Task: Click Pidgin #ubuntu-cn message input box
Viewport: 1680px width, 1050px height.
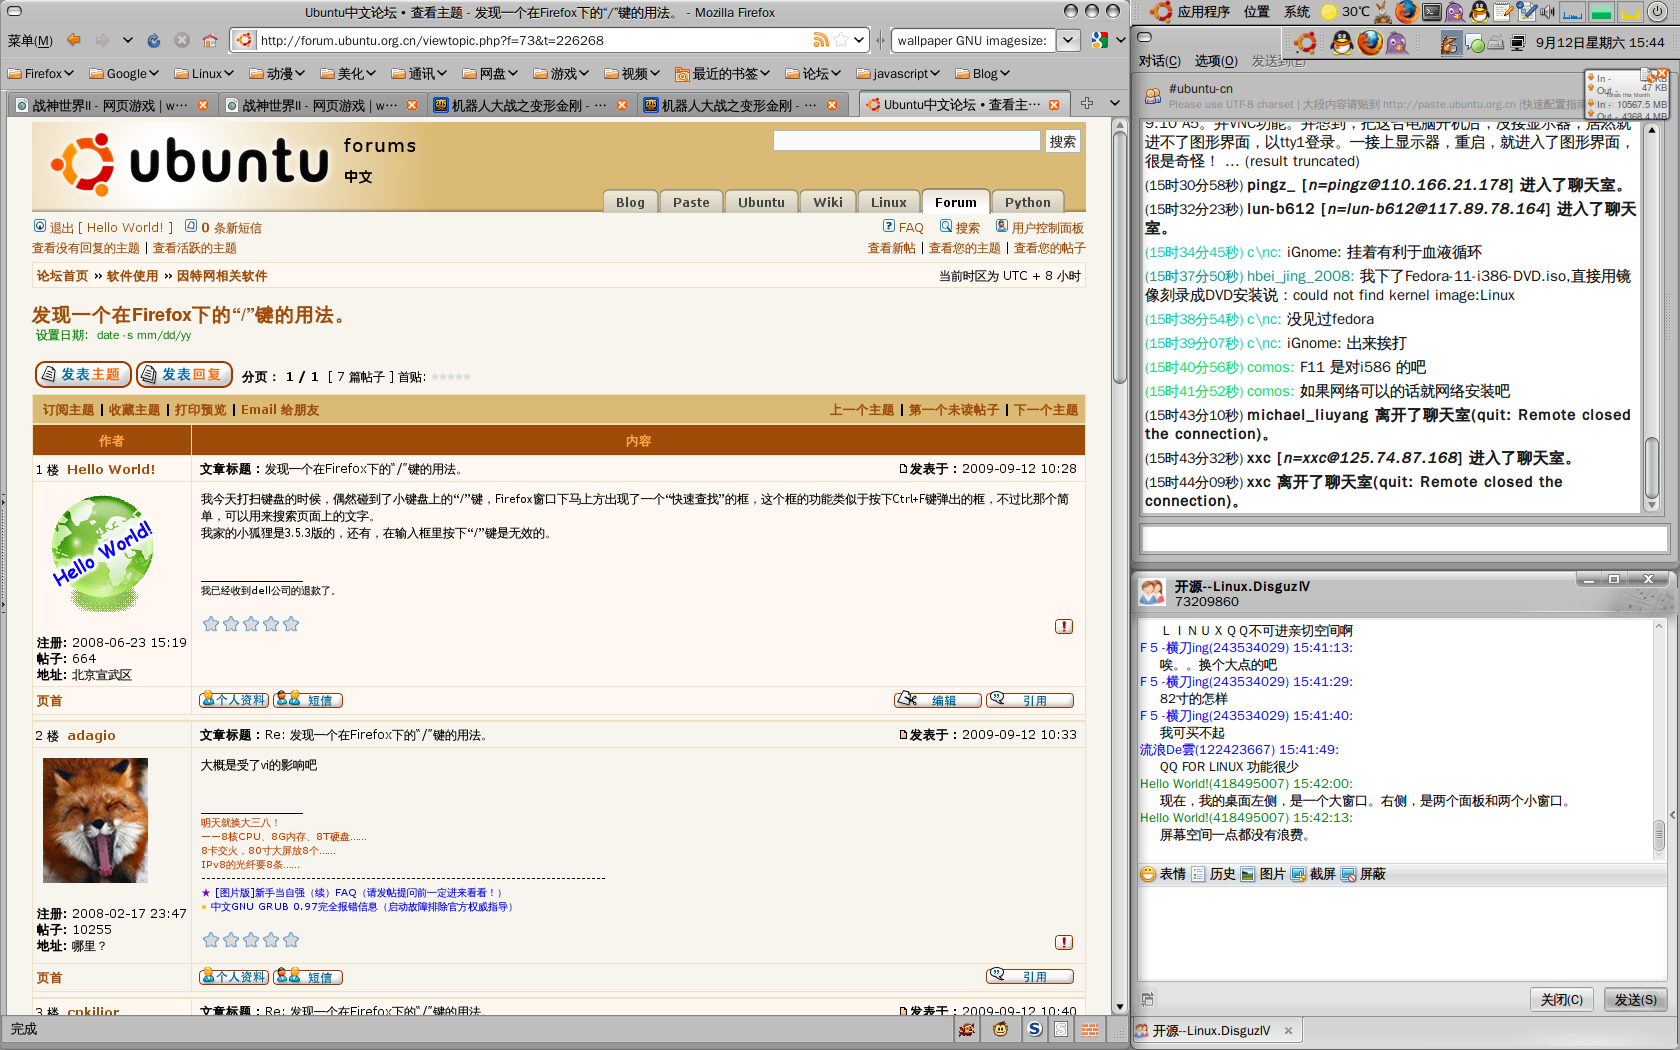Action: pyautogui.click(x=1404, y=539)
